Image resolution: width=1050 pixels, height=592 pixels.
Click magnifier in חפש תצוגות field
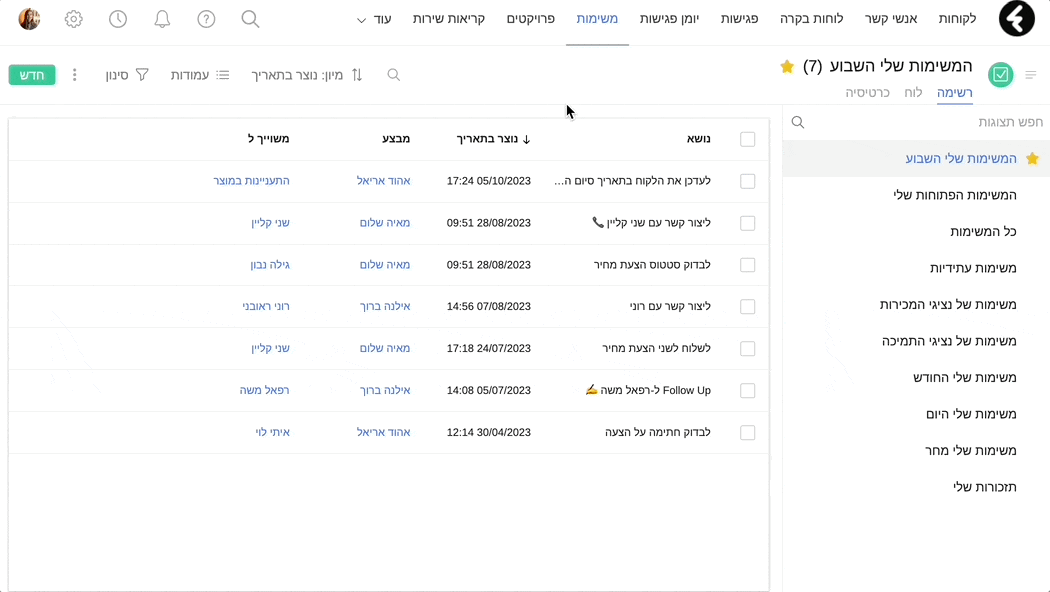(798, 122)
